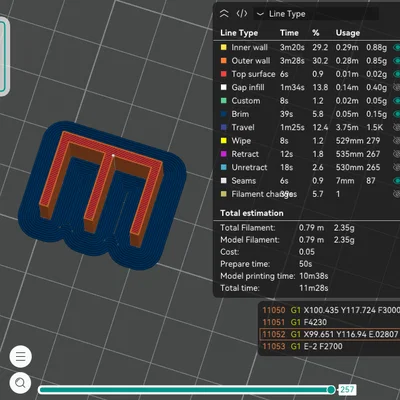Click the Travel row label
Image resolution: width=400 pixels, height=400 pixels.
[x=243, y=127]
